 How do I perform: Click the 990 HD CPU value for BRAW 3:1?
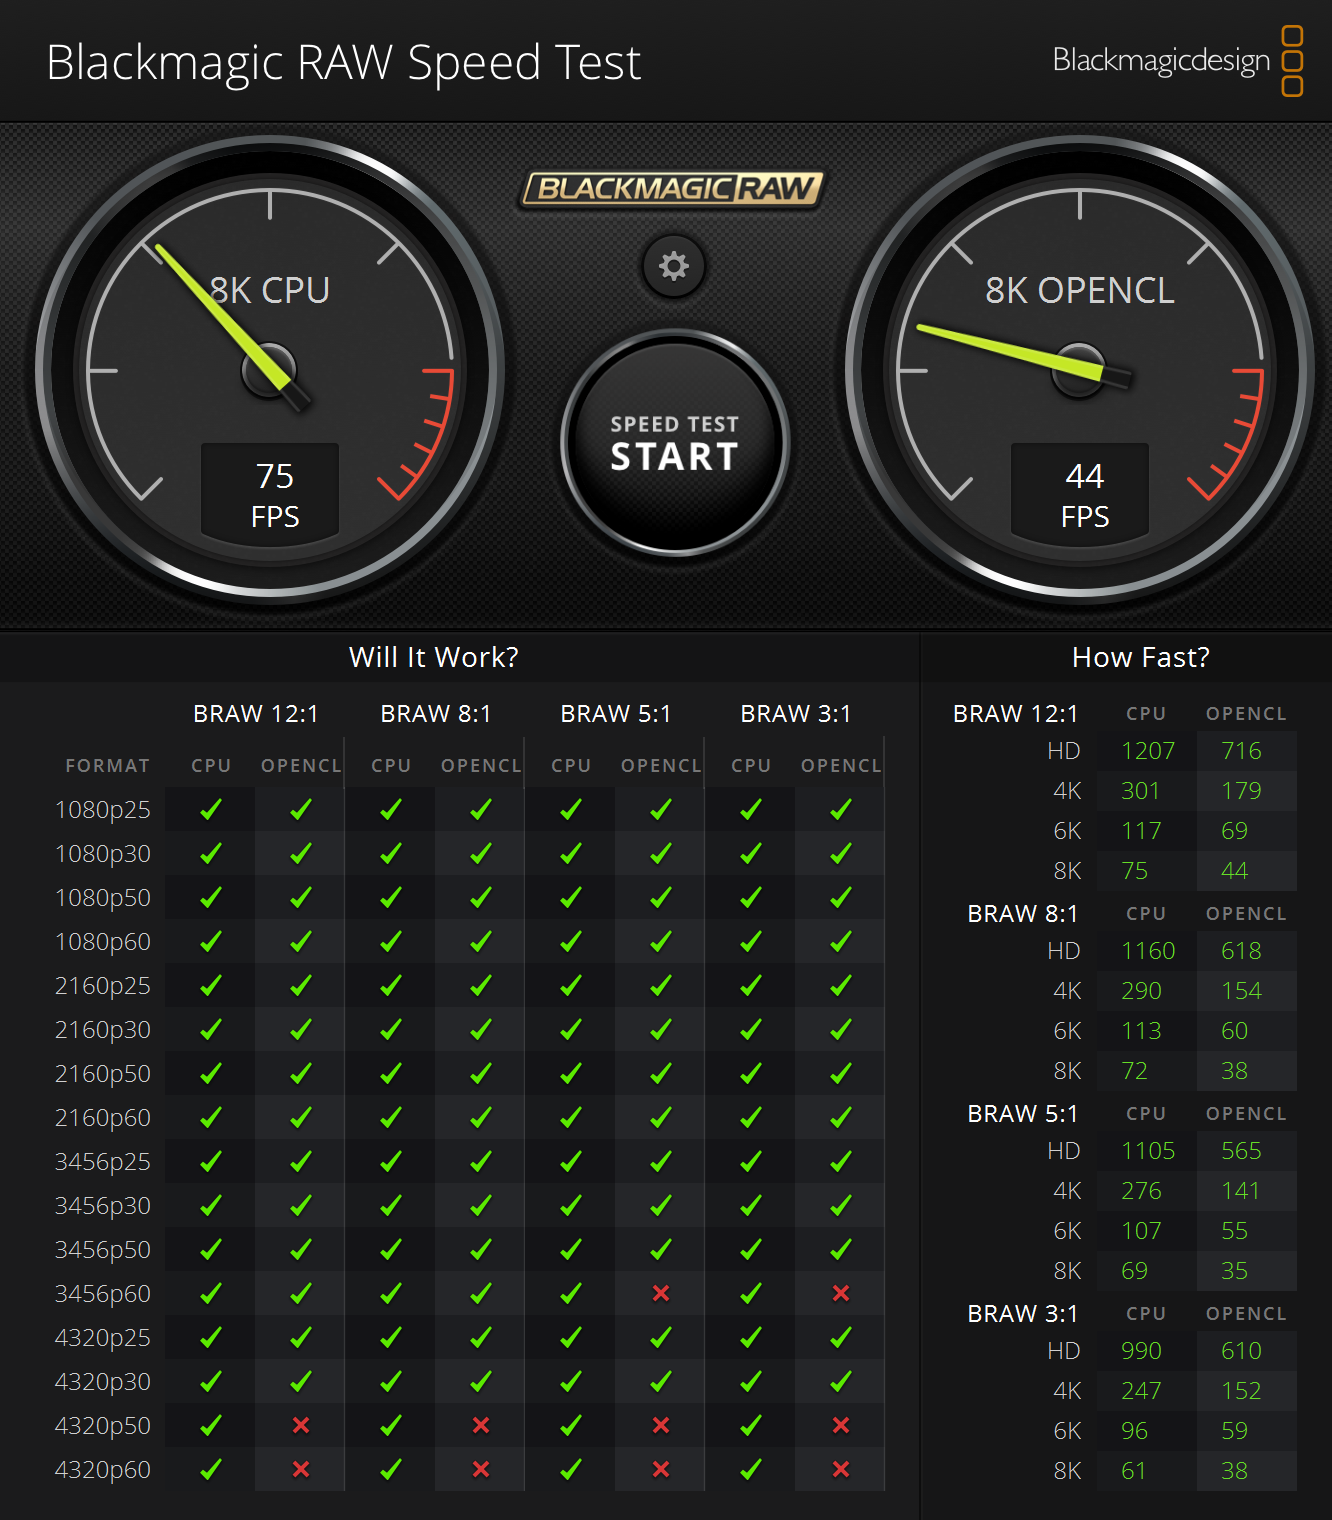(1141, 1351)
